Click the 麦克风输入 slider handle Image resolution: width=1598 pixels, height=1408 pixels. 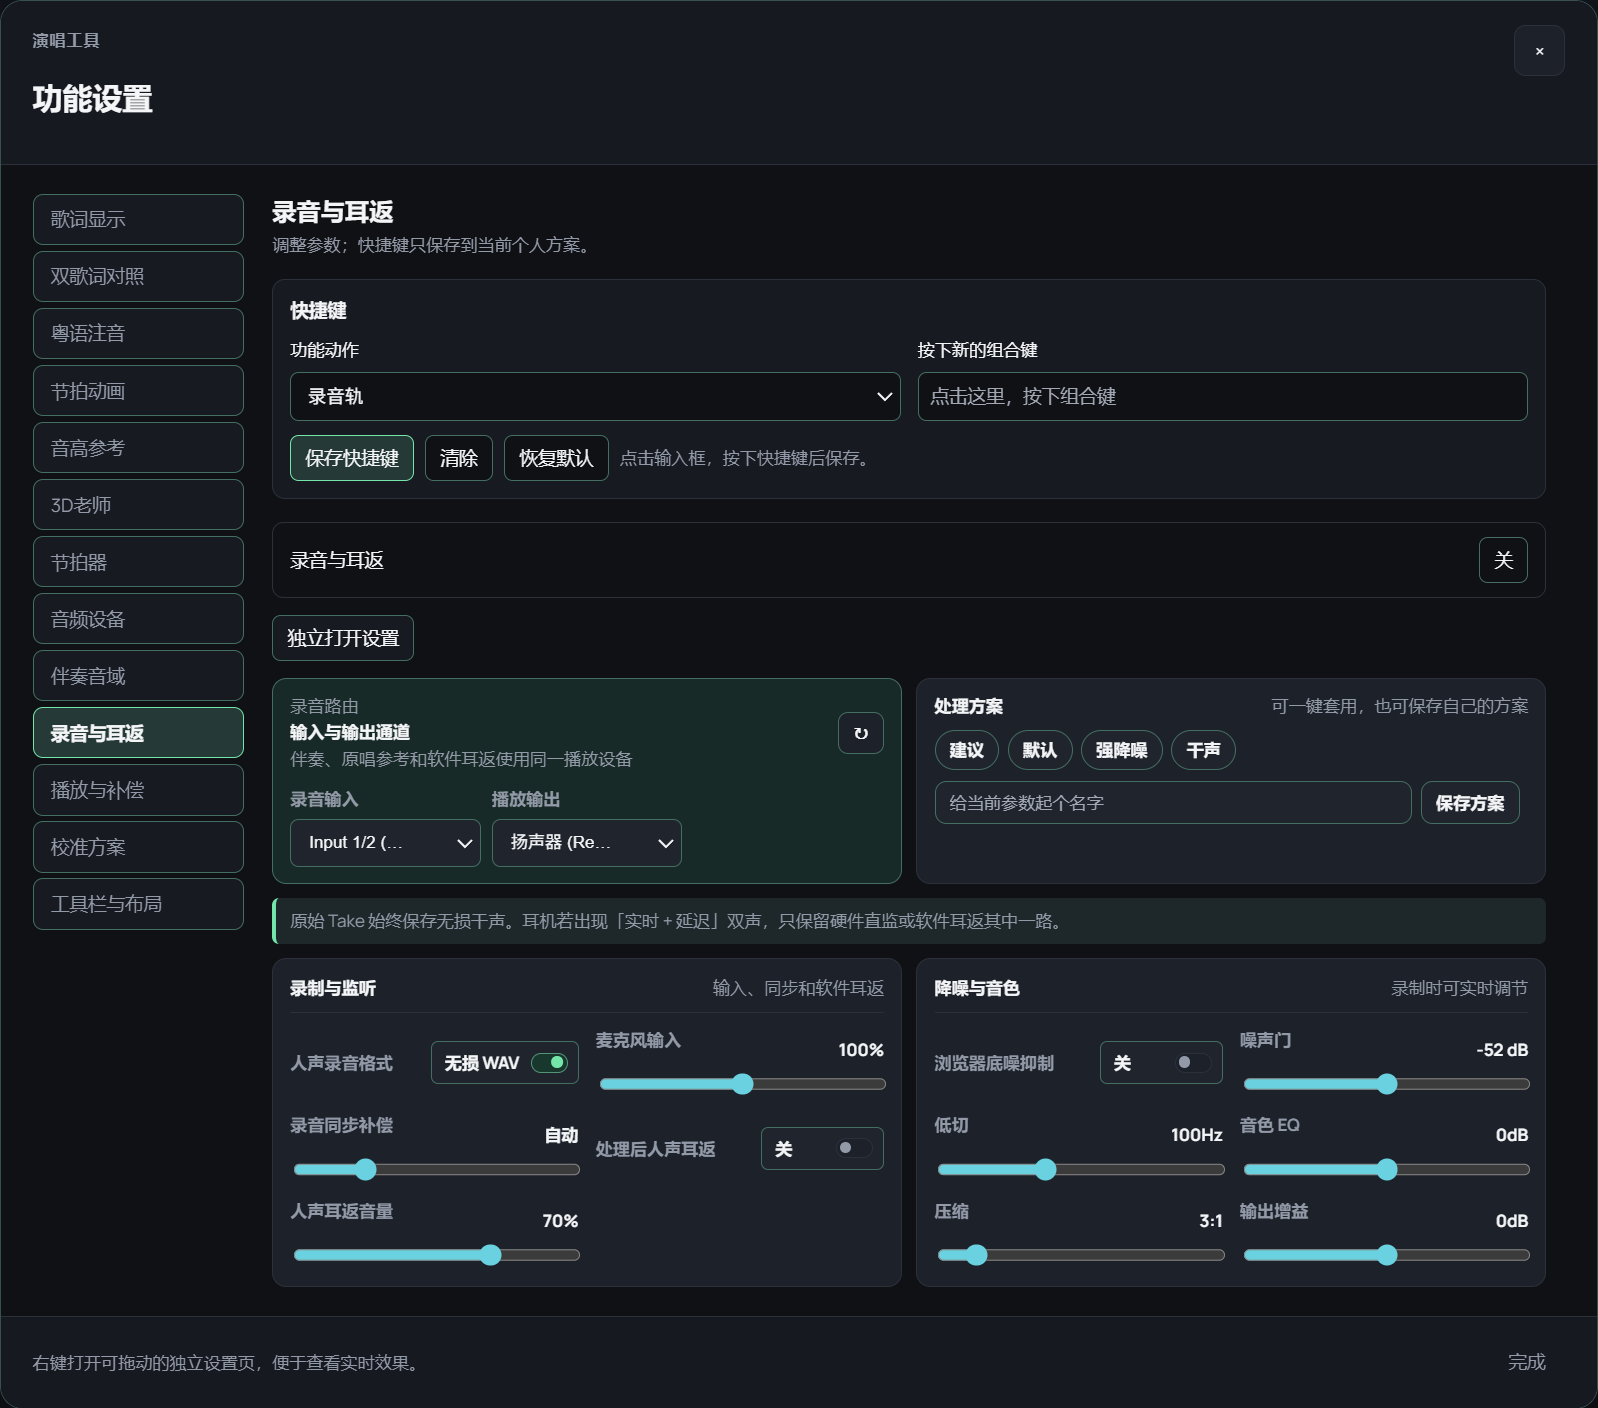pyautogui.click(x=742, y=1084)
